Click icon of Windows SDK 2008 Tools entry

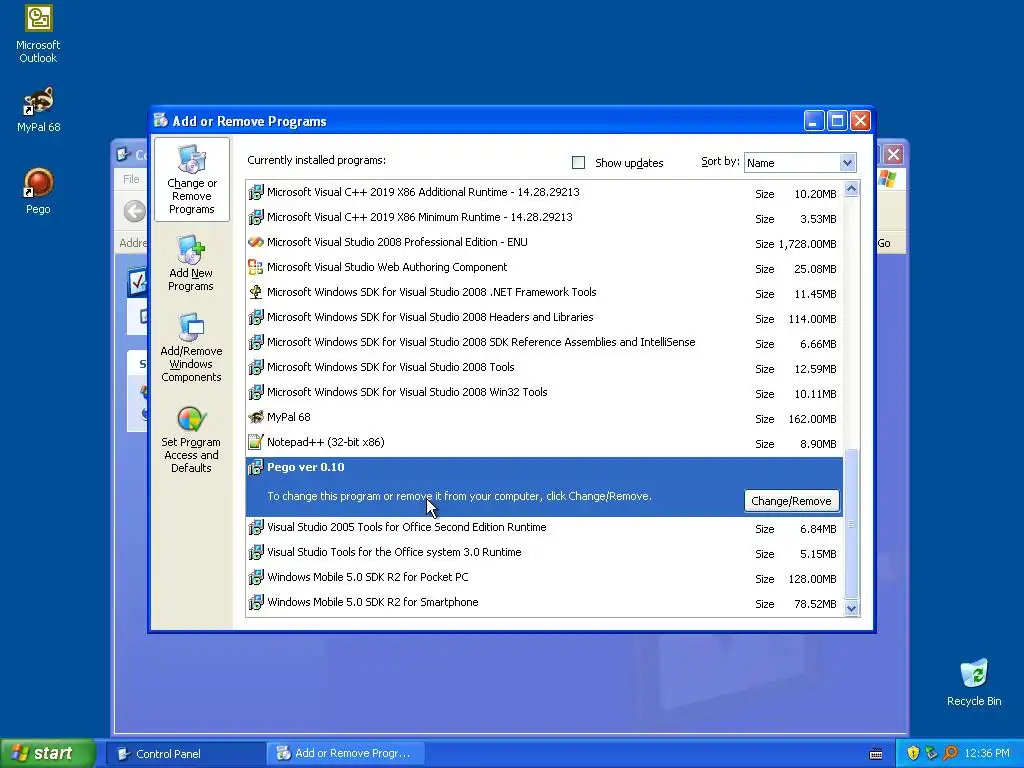tap(256, 368)
